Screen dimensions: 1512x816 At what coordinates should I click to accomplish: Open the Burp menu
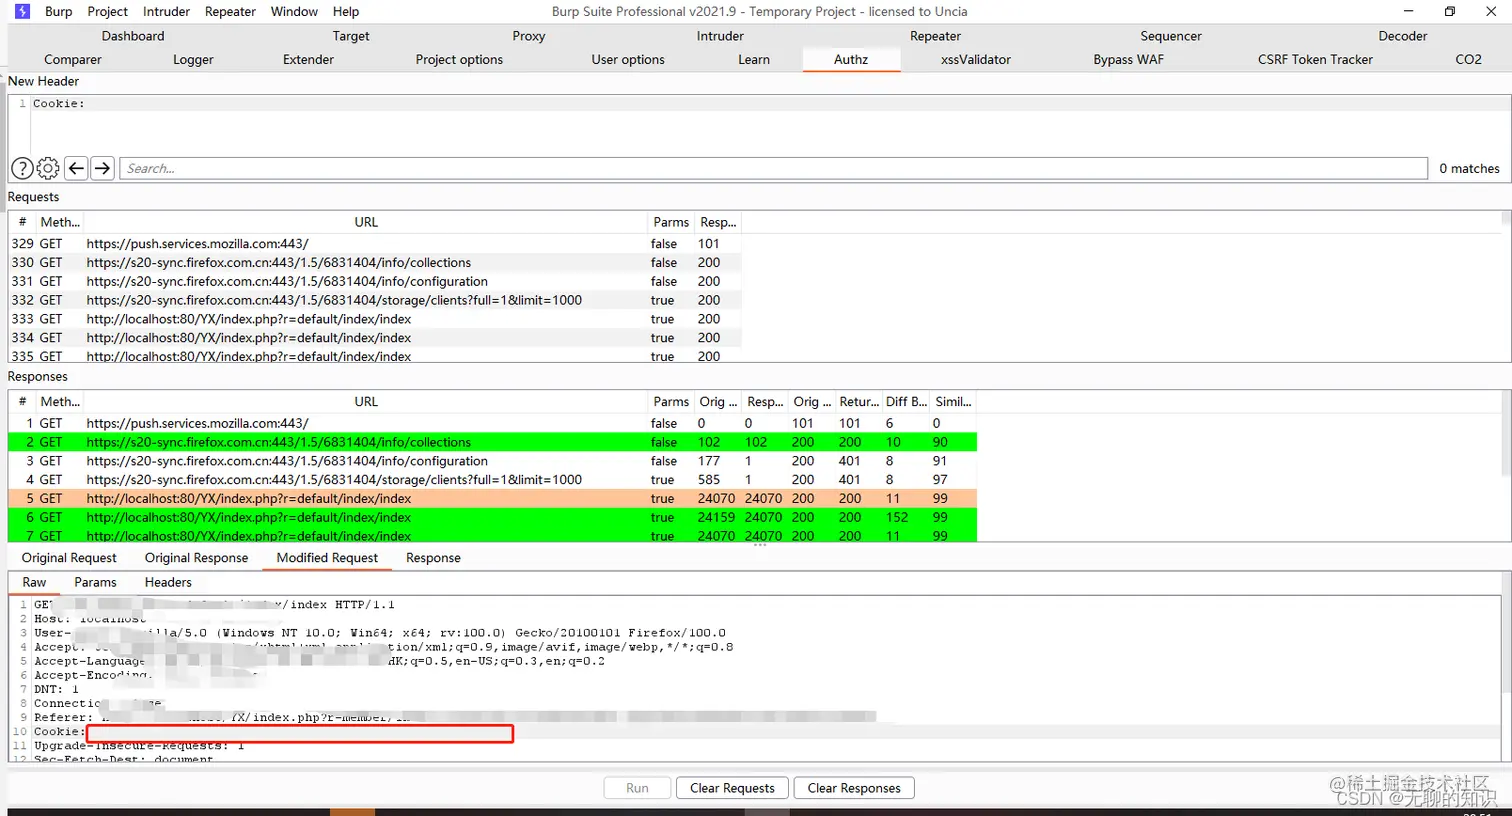pos(59,11)
